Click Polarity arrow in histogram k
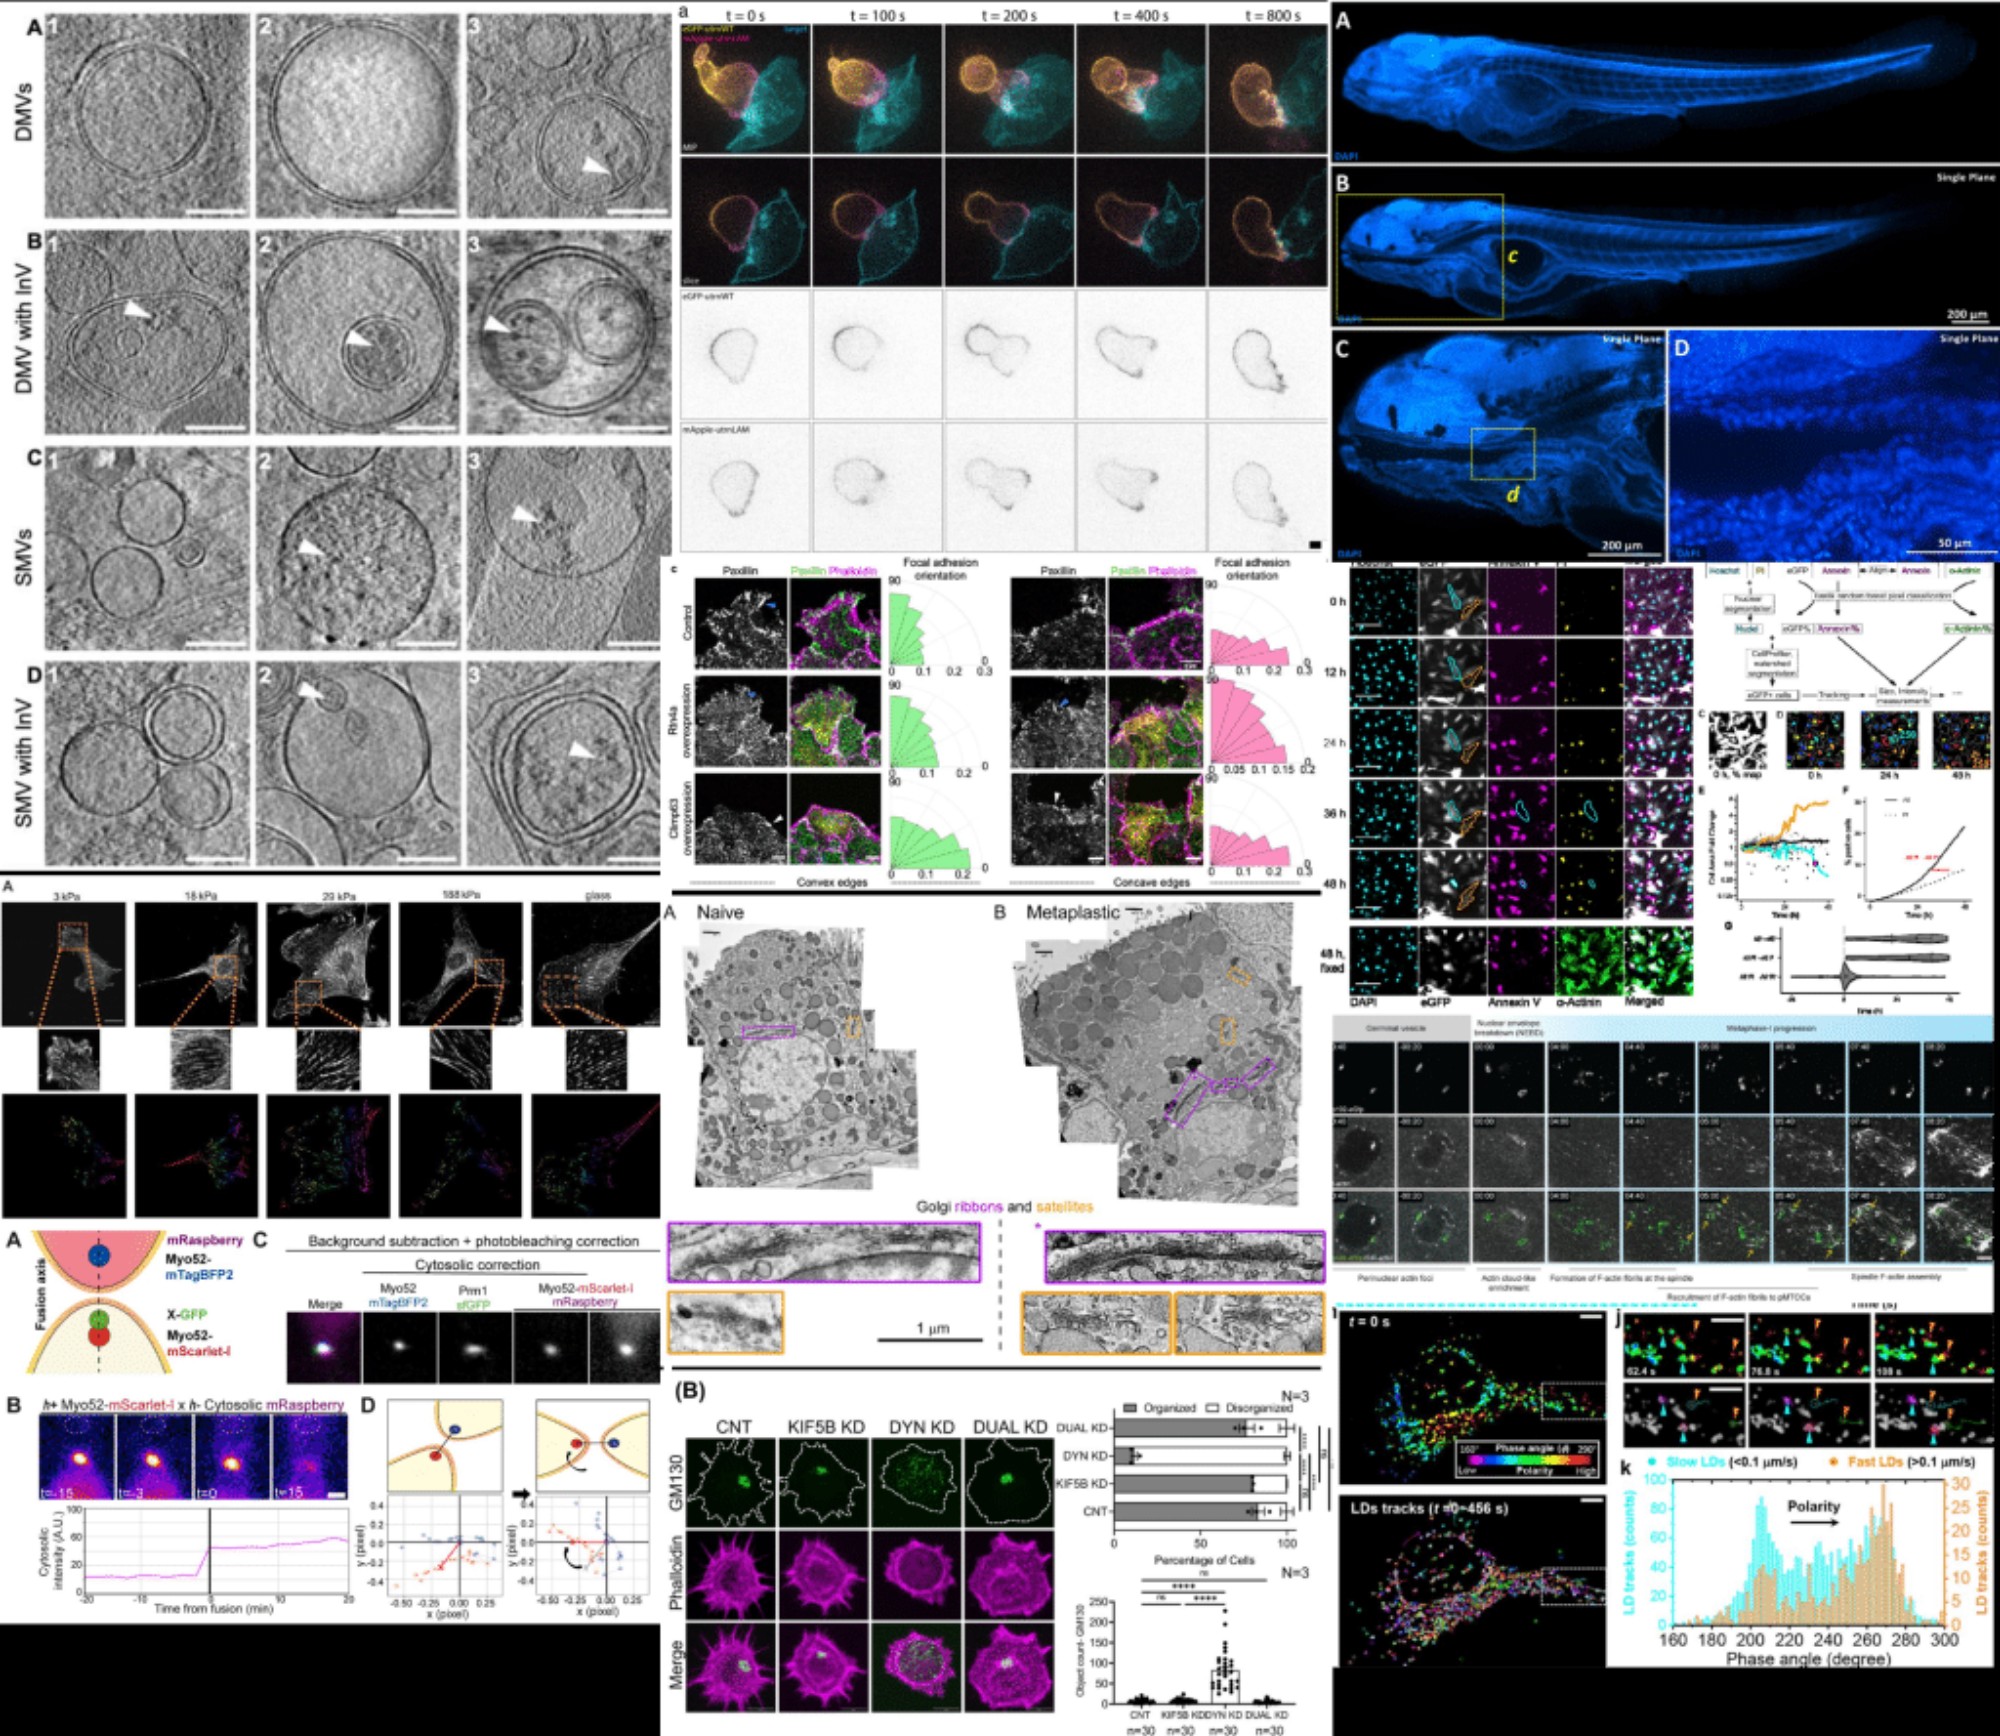Viewport: 2000px width, 1736px height. click(1813, 1523)
